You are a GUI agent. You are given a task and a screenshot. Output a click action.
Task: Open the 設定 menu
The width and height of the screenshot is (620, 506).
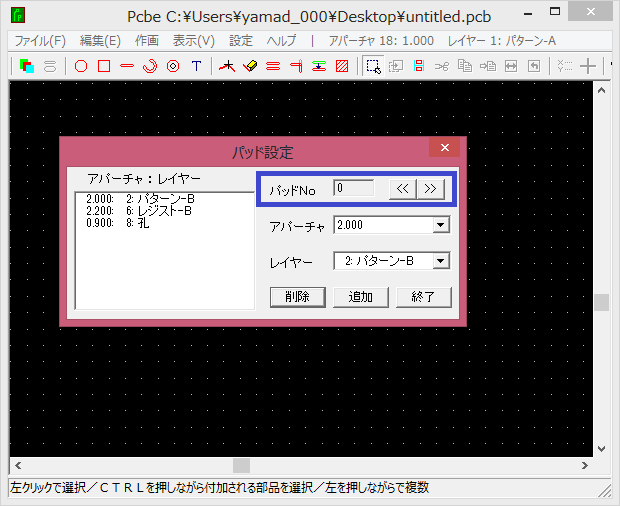point(241,41)
